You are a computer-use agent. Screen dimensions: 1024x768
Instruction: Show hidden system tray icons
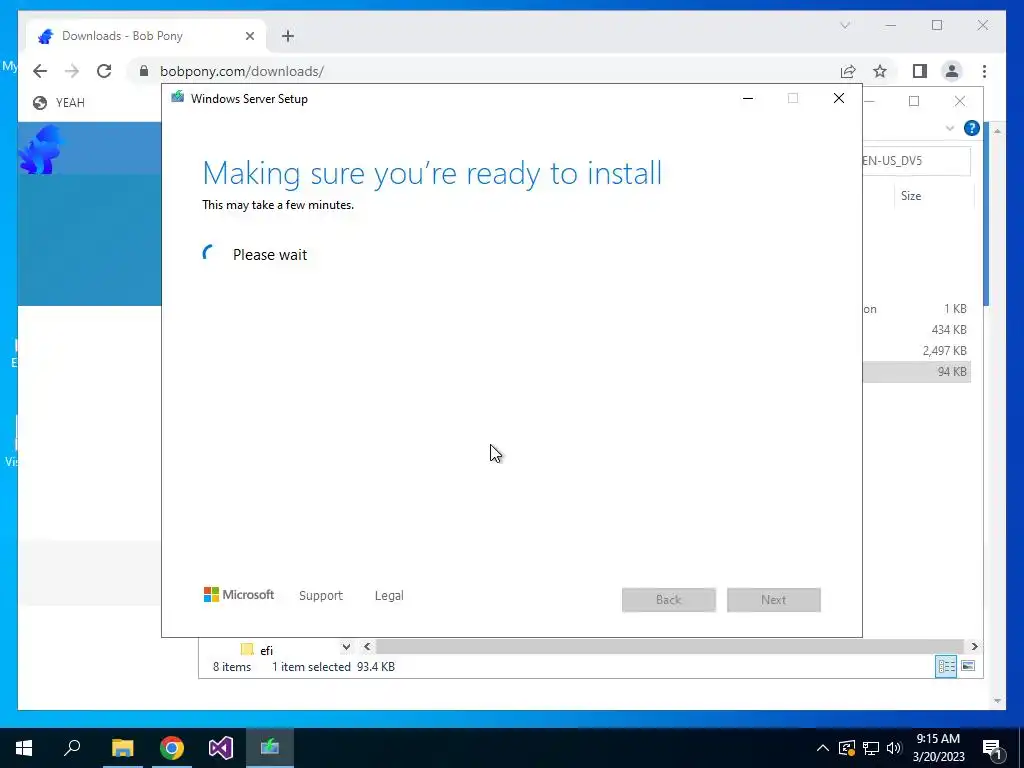click(823, 748)
